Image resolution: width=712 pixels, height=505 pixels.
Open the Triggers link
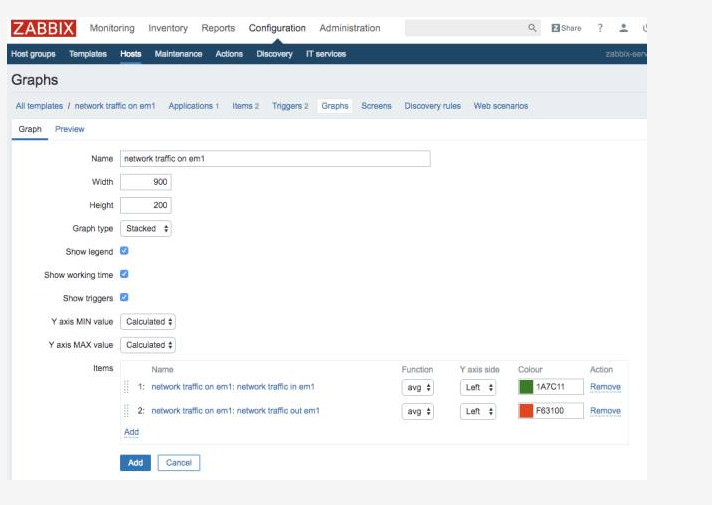[287, 106]
